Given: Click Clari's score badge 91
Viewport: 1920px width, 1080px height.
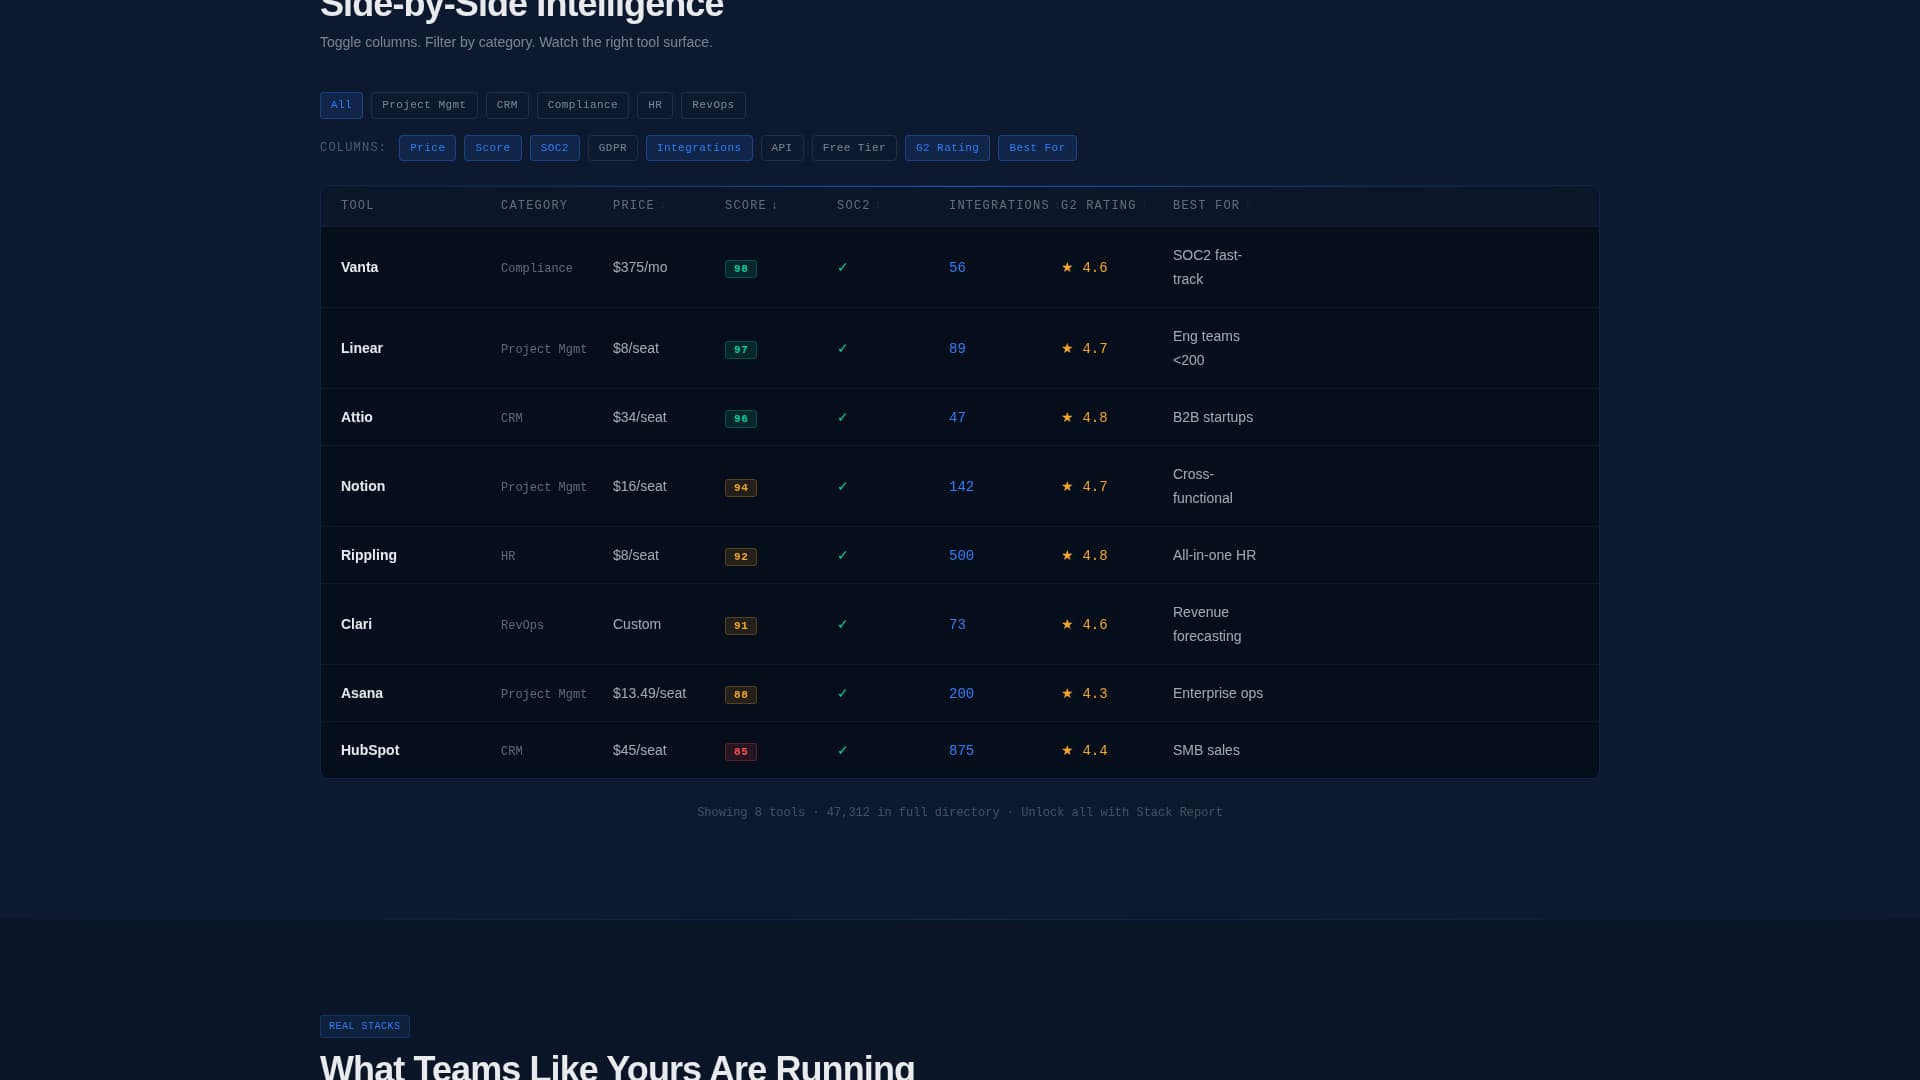Looking at the screenshot, I should (x=741, y=626).
